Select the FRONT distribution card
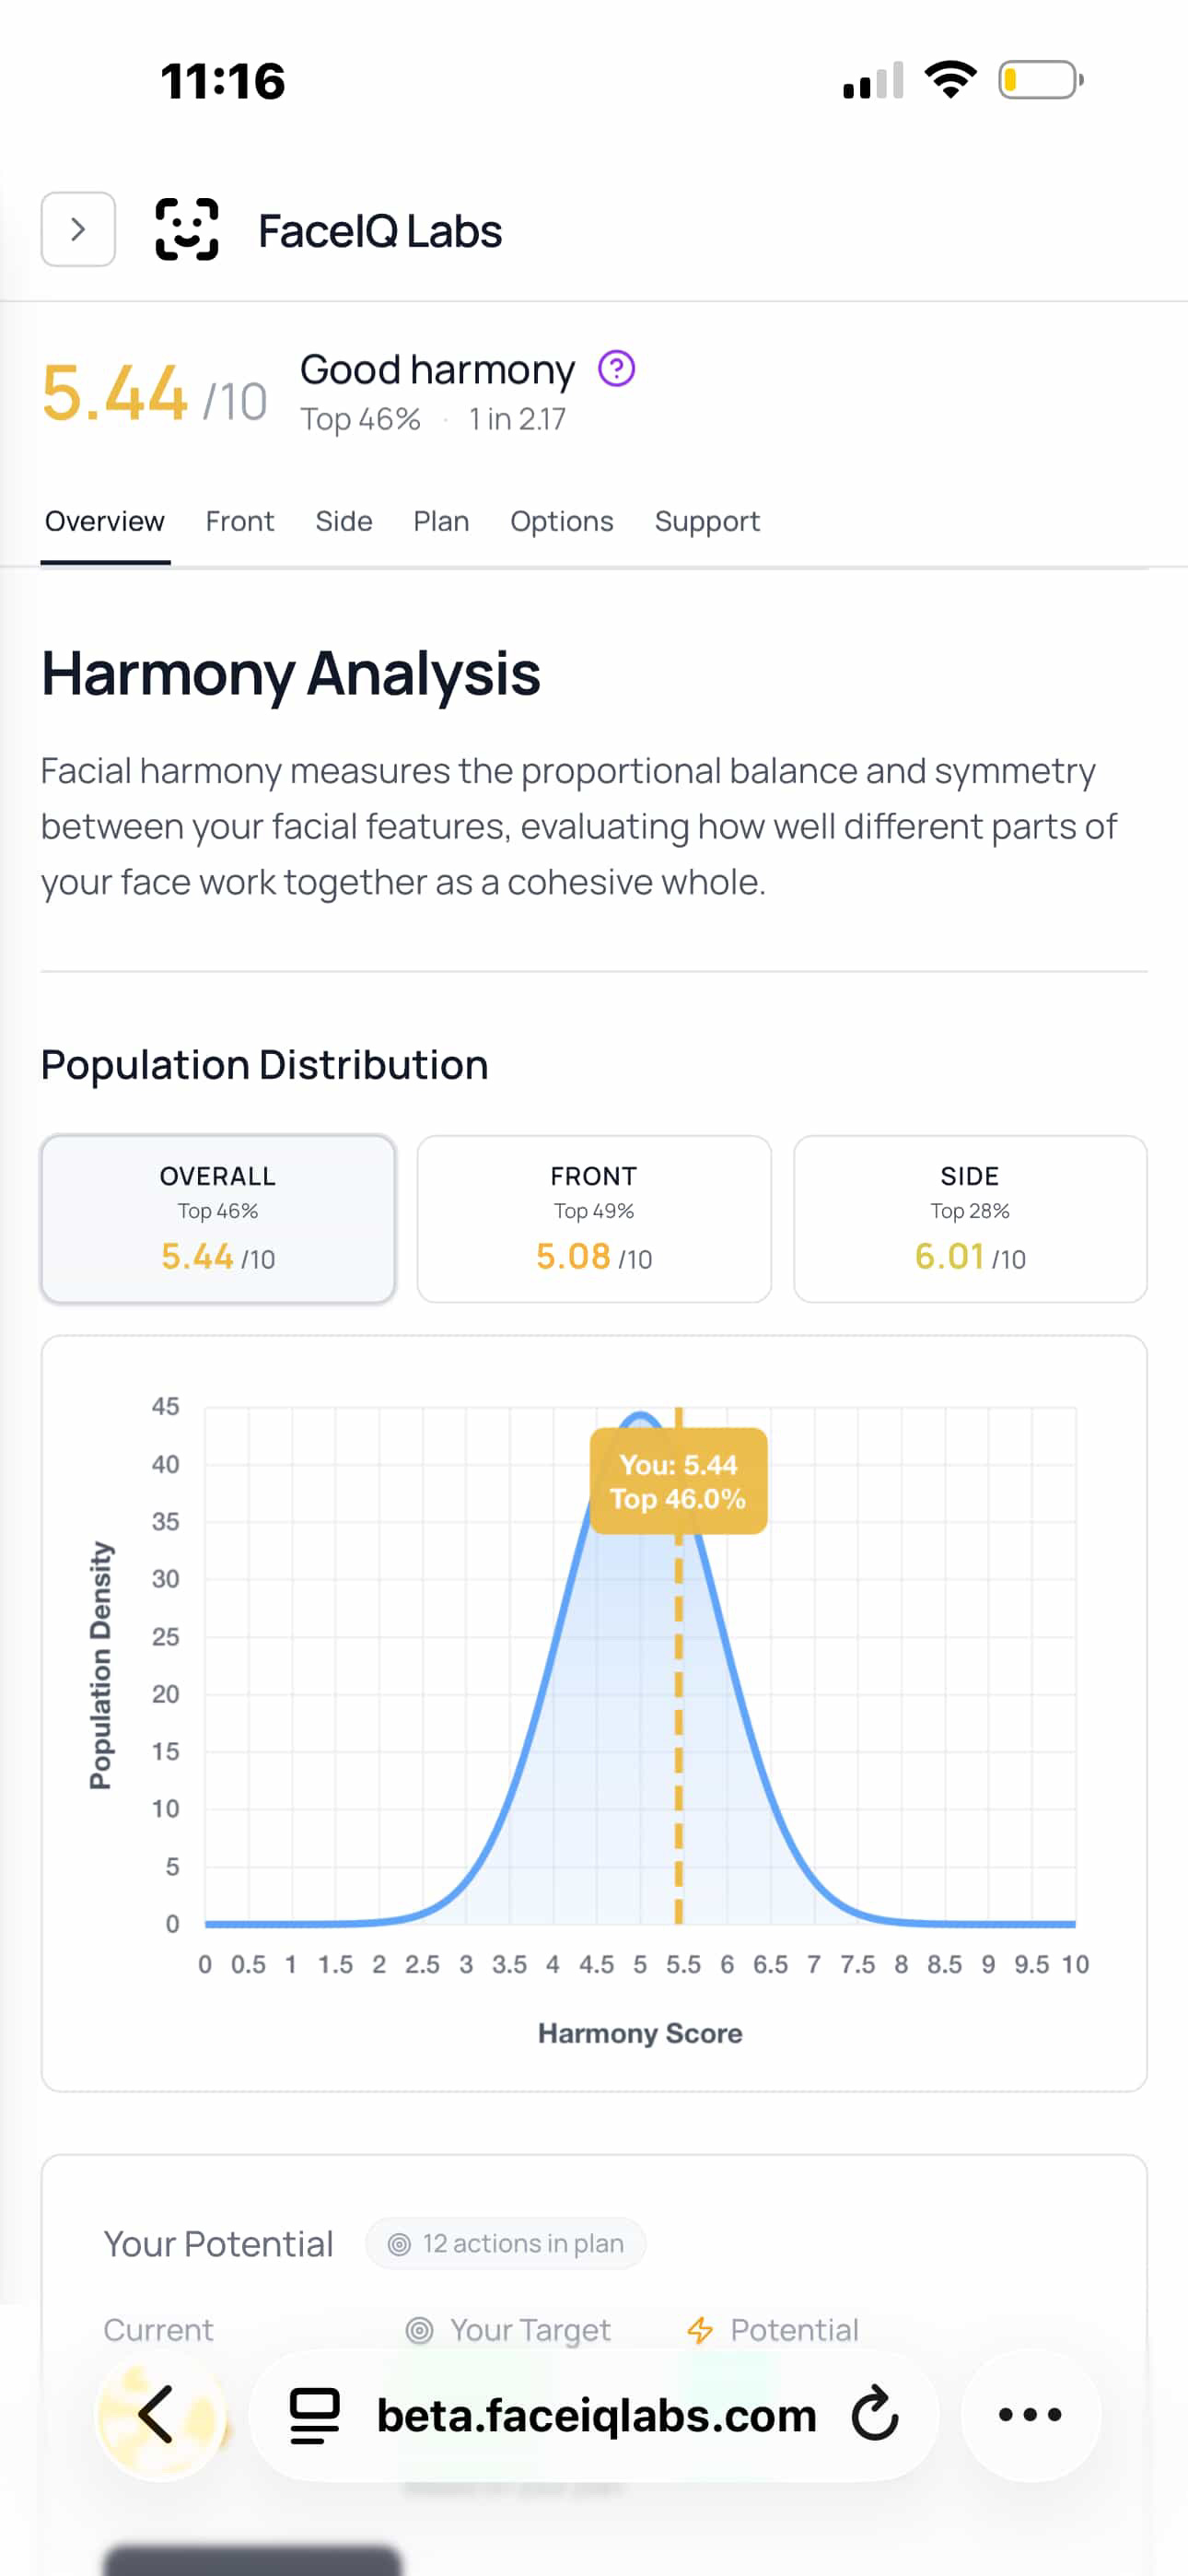1188x2576 pixels. click(x=594, y=1218)
